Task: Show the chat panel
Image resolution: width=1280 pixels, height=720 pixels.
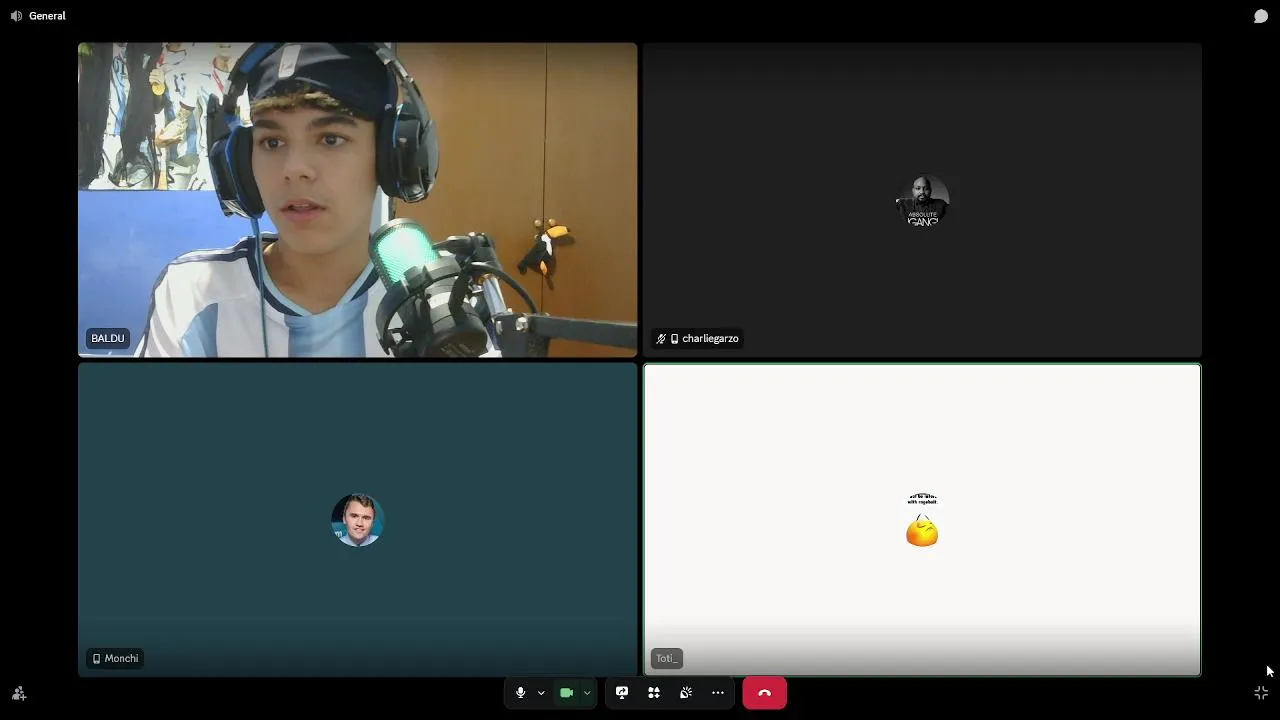Action: coord(1261,16)
